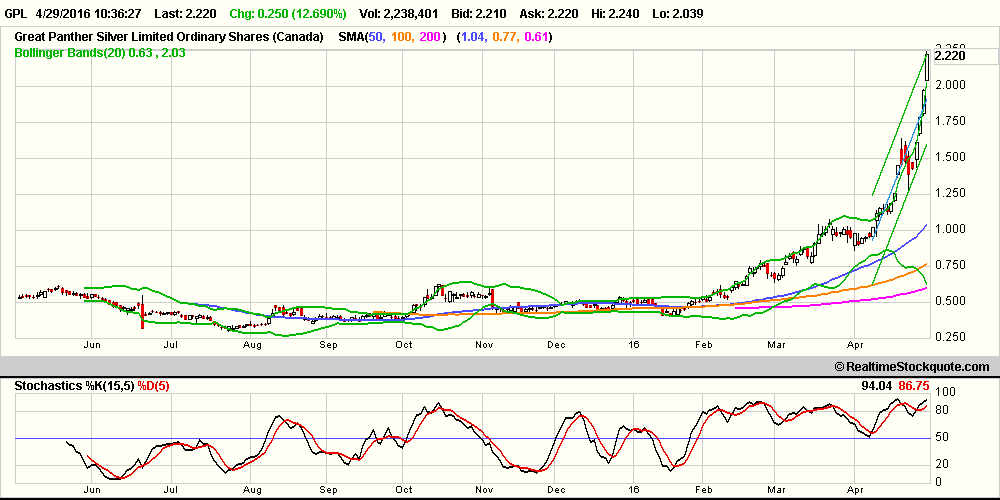Click the stochastics 50 level label
Image resolution: width=1000 pixels, height=500 pixels.
[941, 438]
